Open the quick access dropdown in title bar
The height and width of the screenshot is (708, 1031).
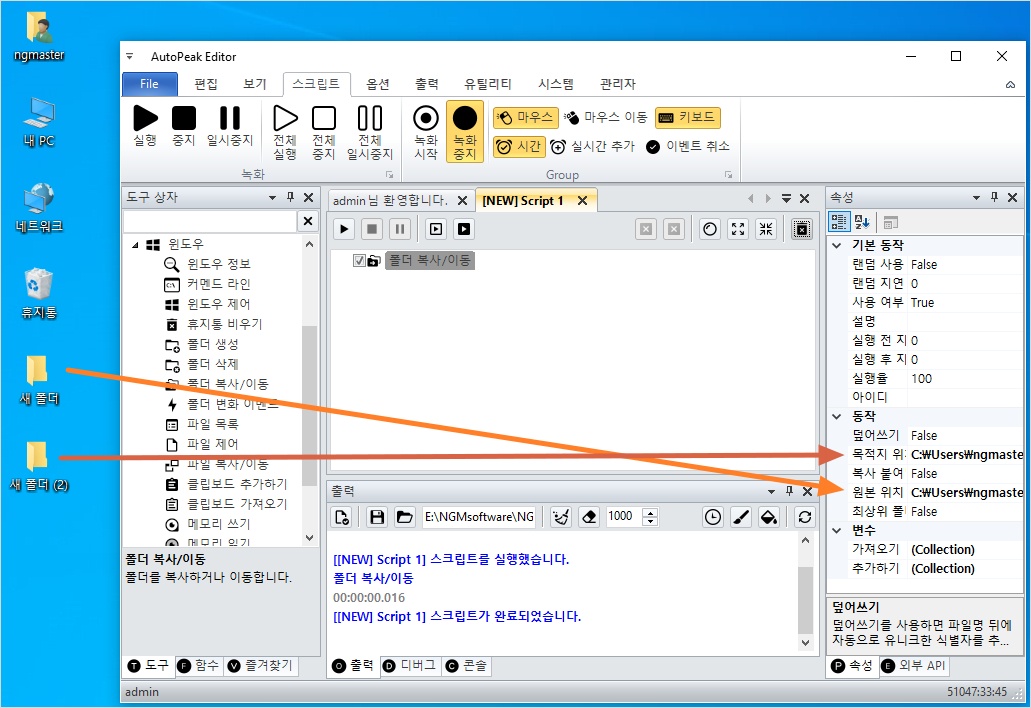click(130, 57)
